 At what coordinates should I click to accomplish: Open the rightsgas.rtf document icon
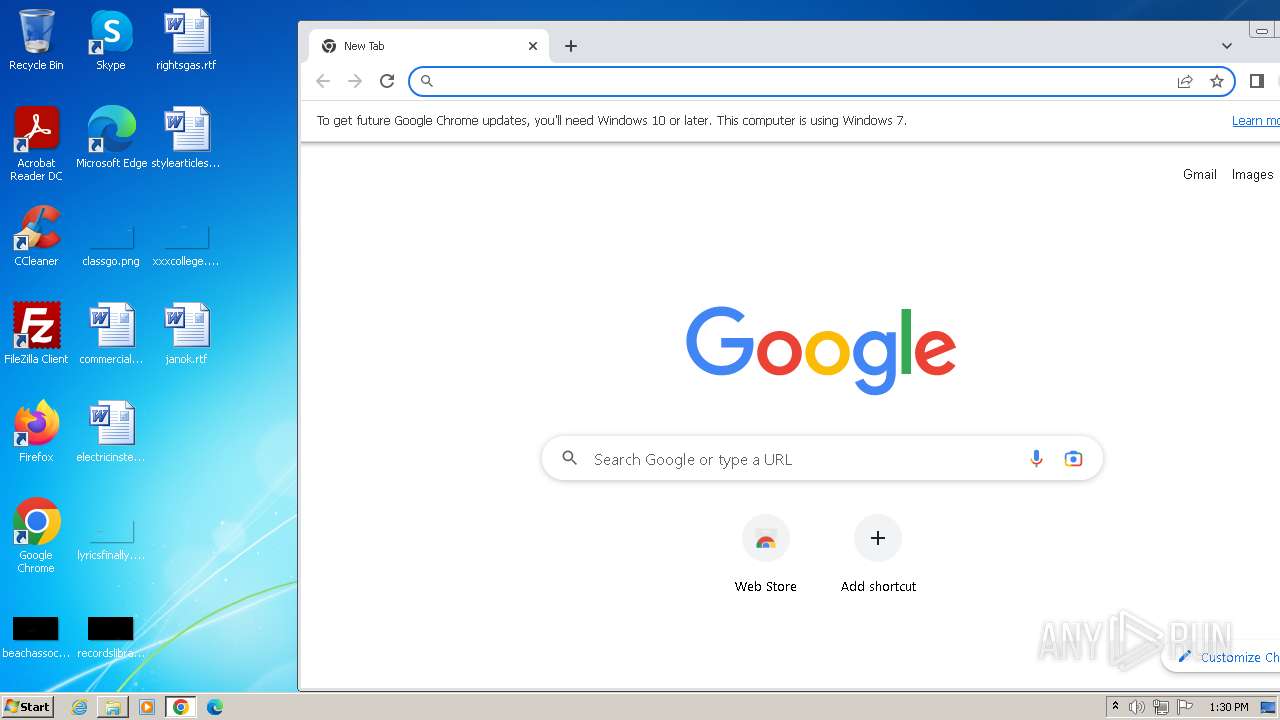[186, 40]
